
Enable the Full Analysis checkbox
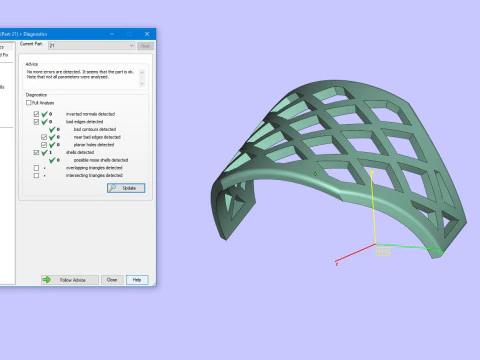point(29,103)
